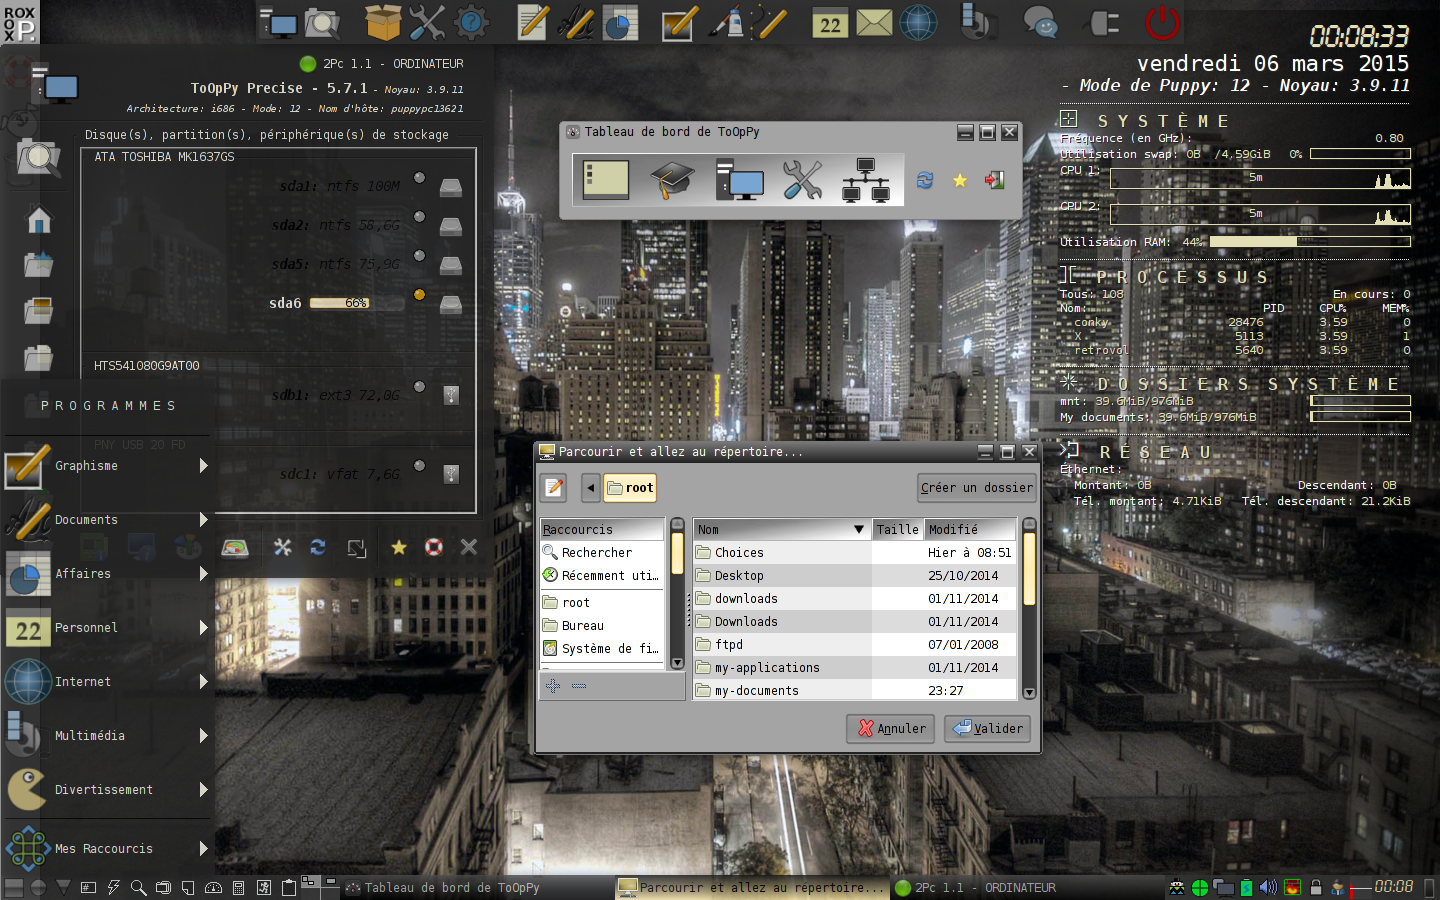Screen dimensions: 1440x900
Task: Toggle the sda1 ntfs 100M mount indicator
Action: pyautogui.click(x=420, y=178)
